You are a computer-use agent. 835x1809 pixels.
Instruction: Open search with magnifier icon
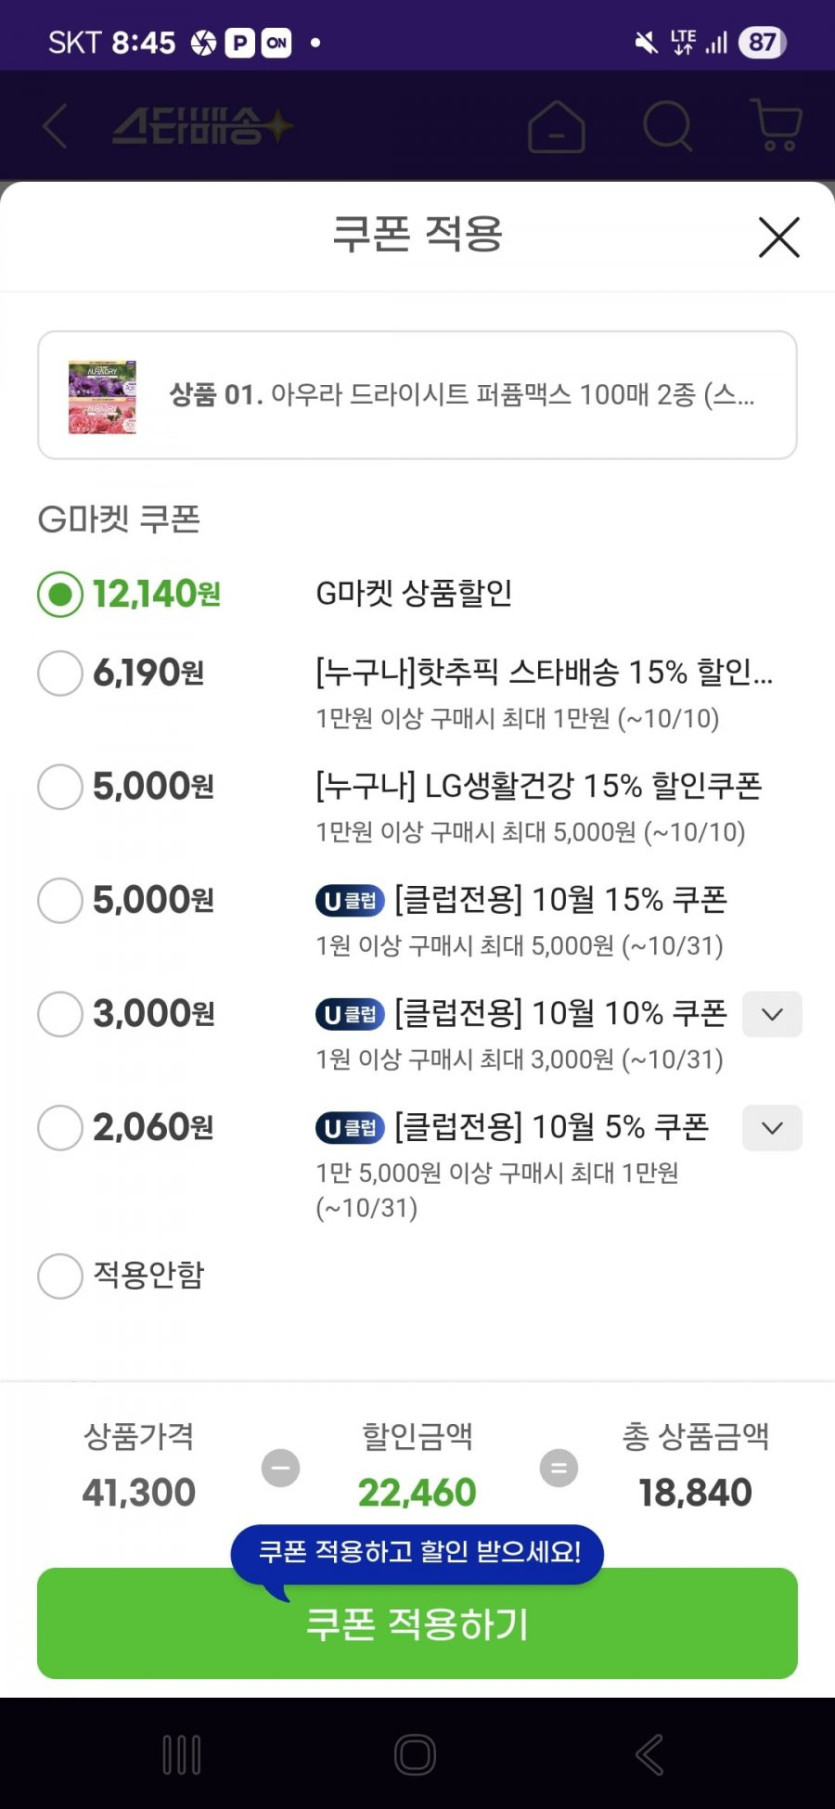coord(667,127)
